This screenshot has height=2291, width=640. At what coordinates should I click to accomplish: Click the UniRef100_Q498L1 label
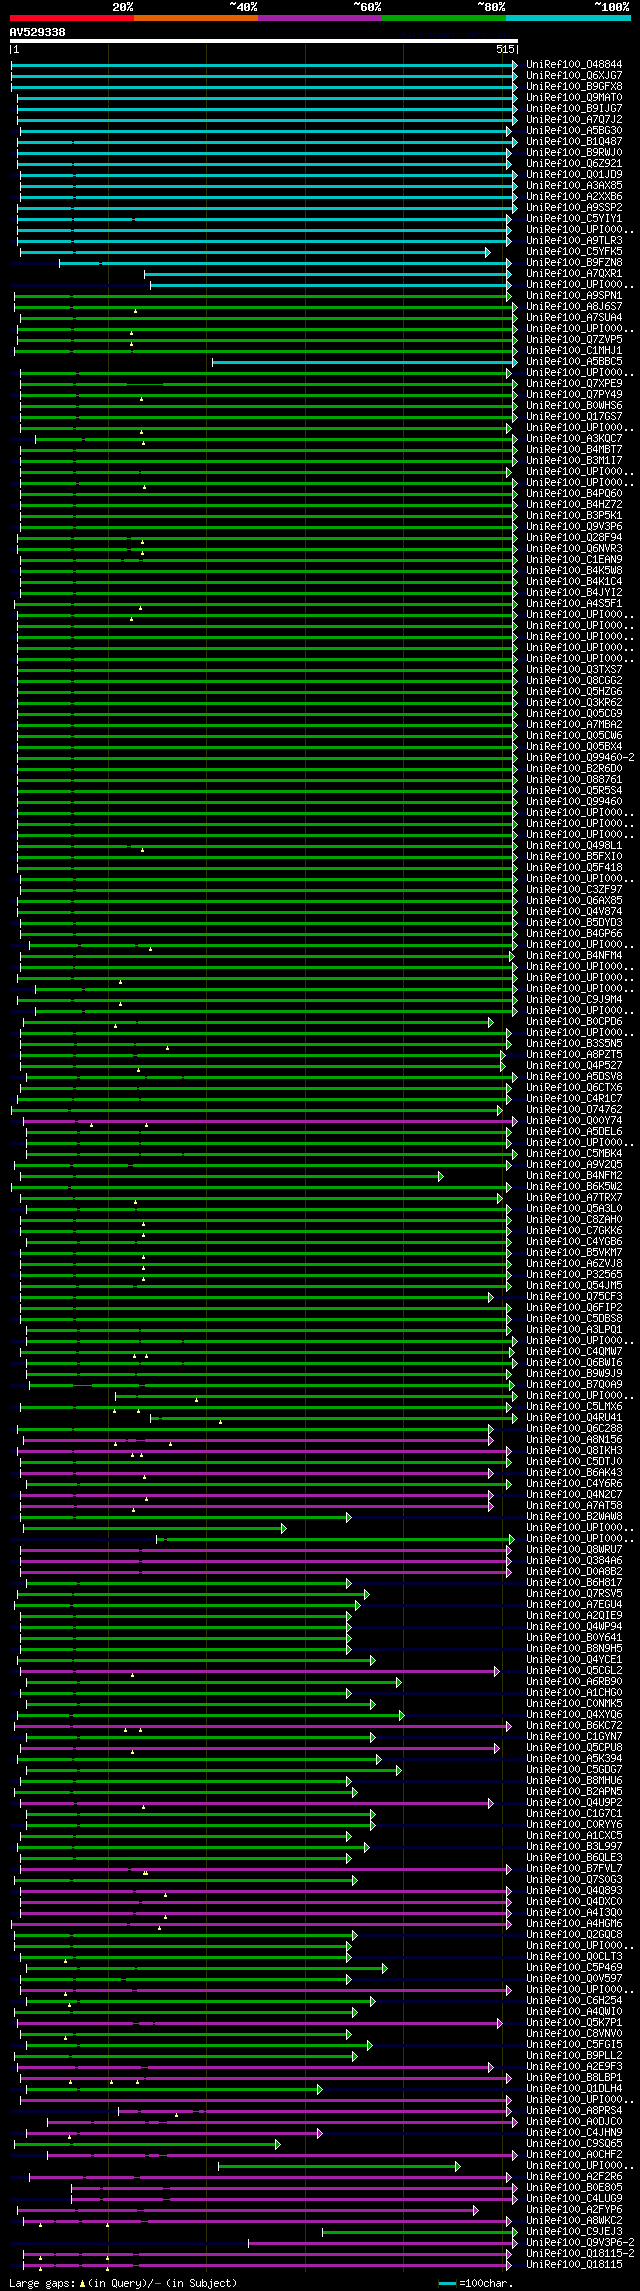[x=574, y=845]
